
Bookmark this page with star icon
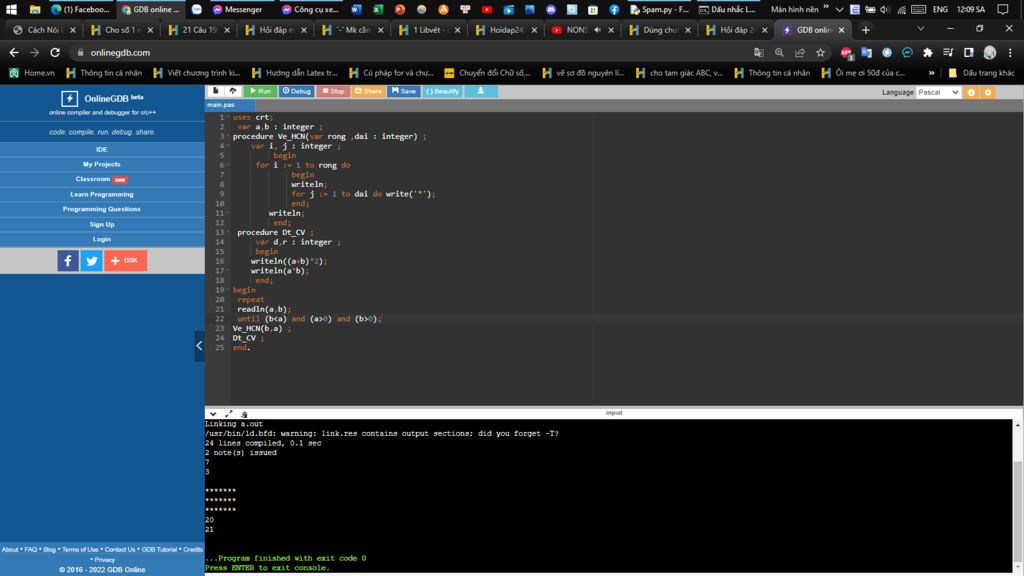[x=820, y=52]
